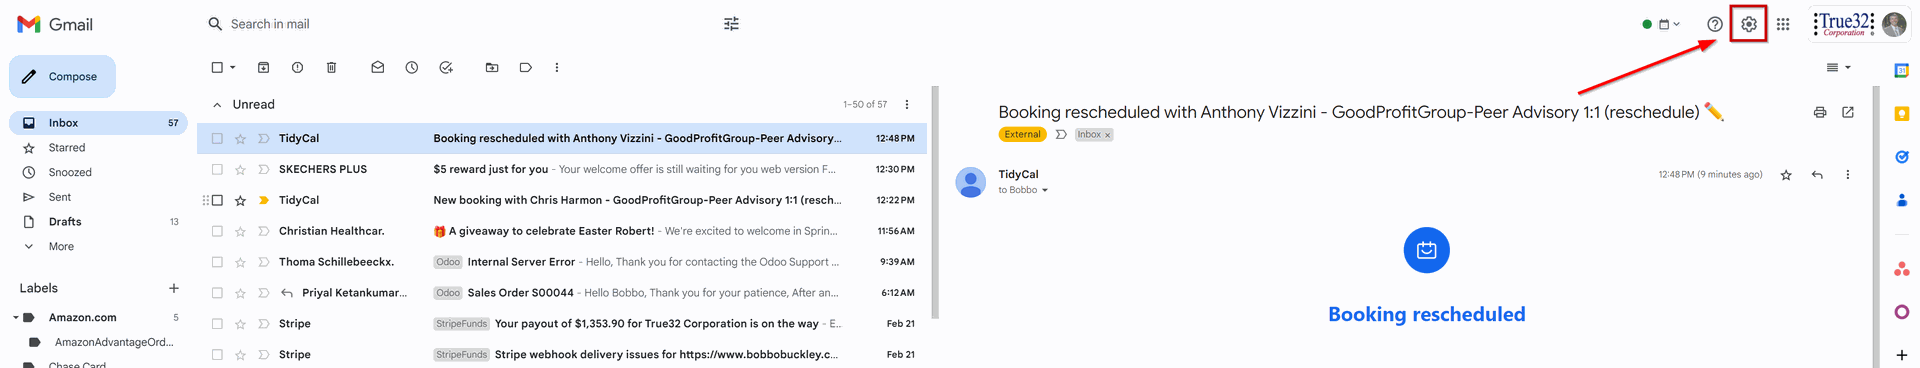Collapse the Unread section chevron
The height and width of the screenshot is (368, 1920).
click(x=217, y=104)
